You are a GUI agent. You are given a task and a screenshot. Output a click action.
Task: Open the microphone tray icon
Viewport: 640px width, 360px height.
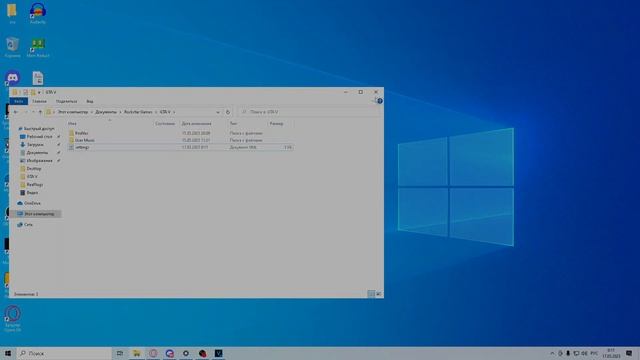(568, 353)
